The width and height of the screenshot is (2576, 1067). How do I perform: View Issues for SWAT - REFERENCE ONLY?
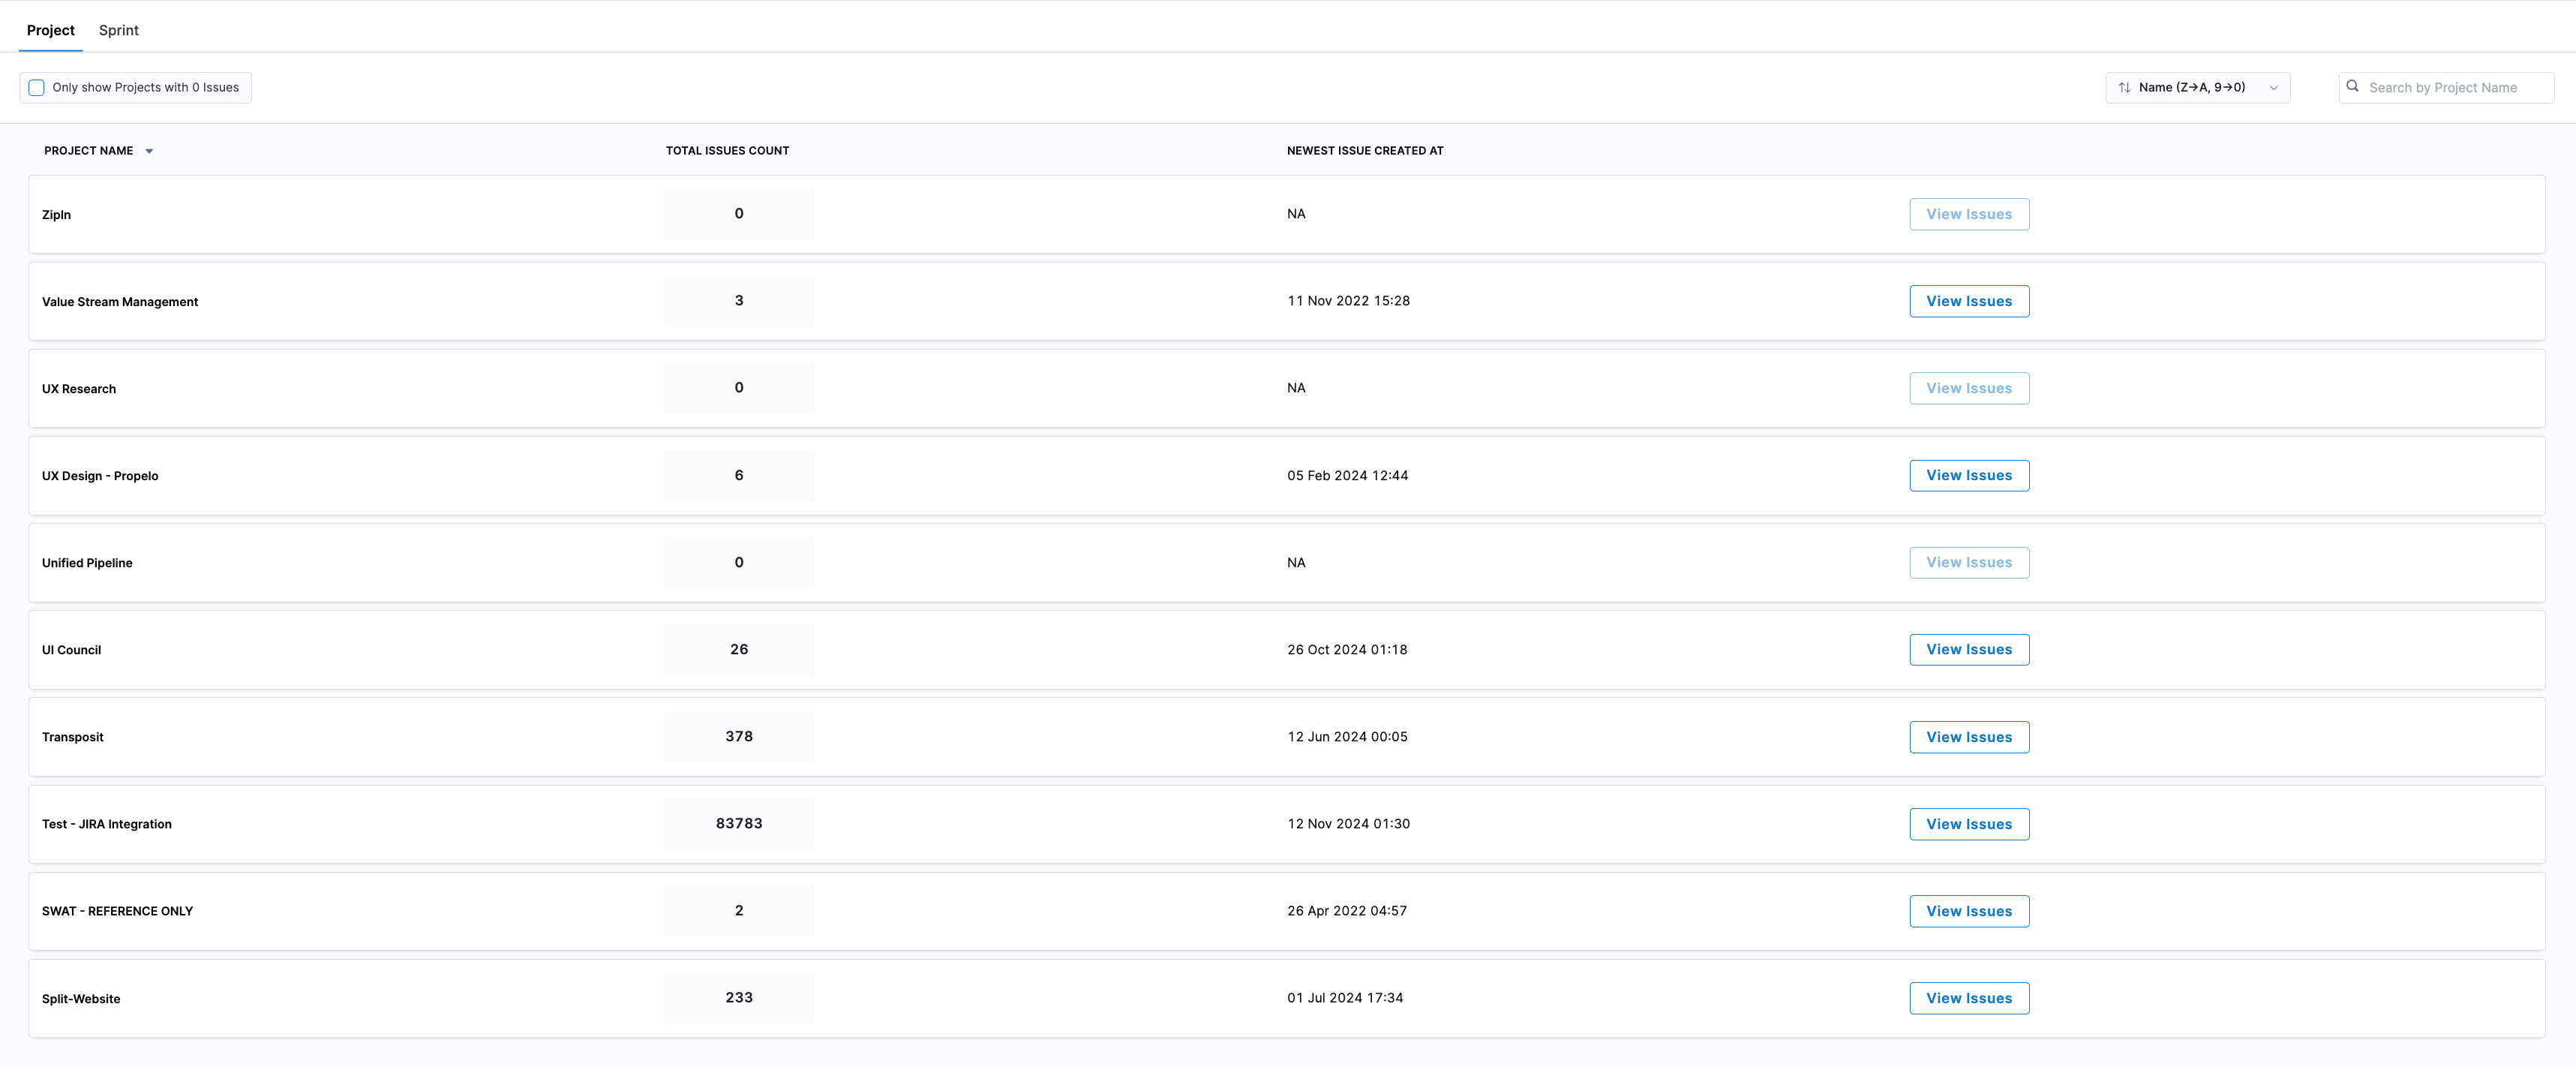tap(1968, 911)
